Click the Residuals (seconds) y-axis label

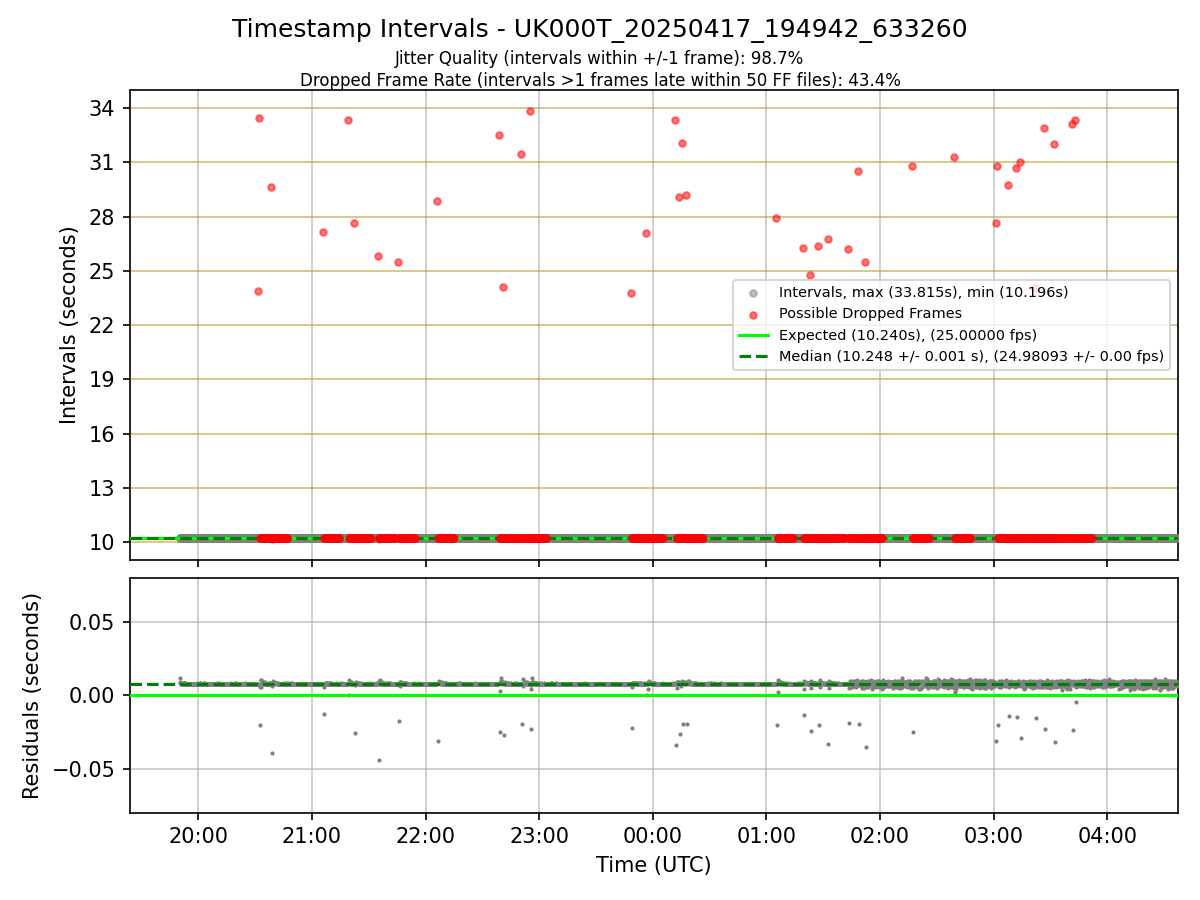tap(31, 696)
